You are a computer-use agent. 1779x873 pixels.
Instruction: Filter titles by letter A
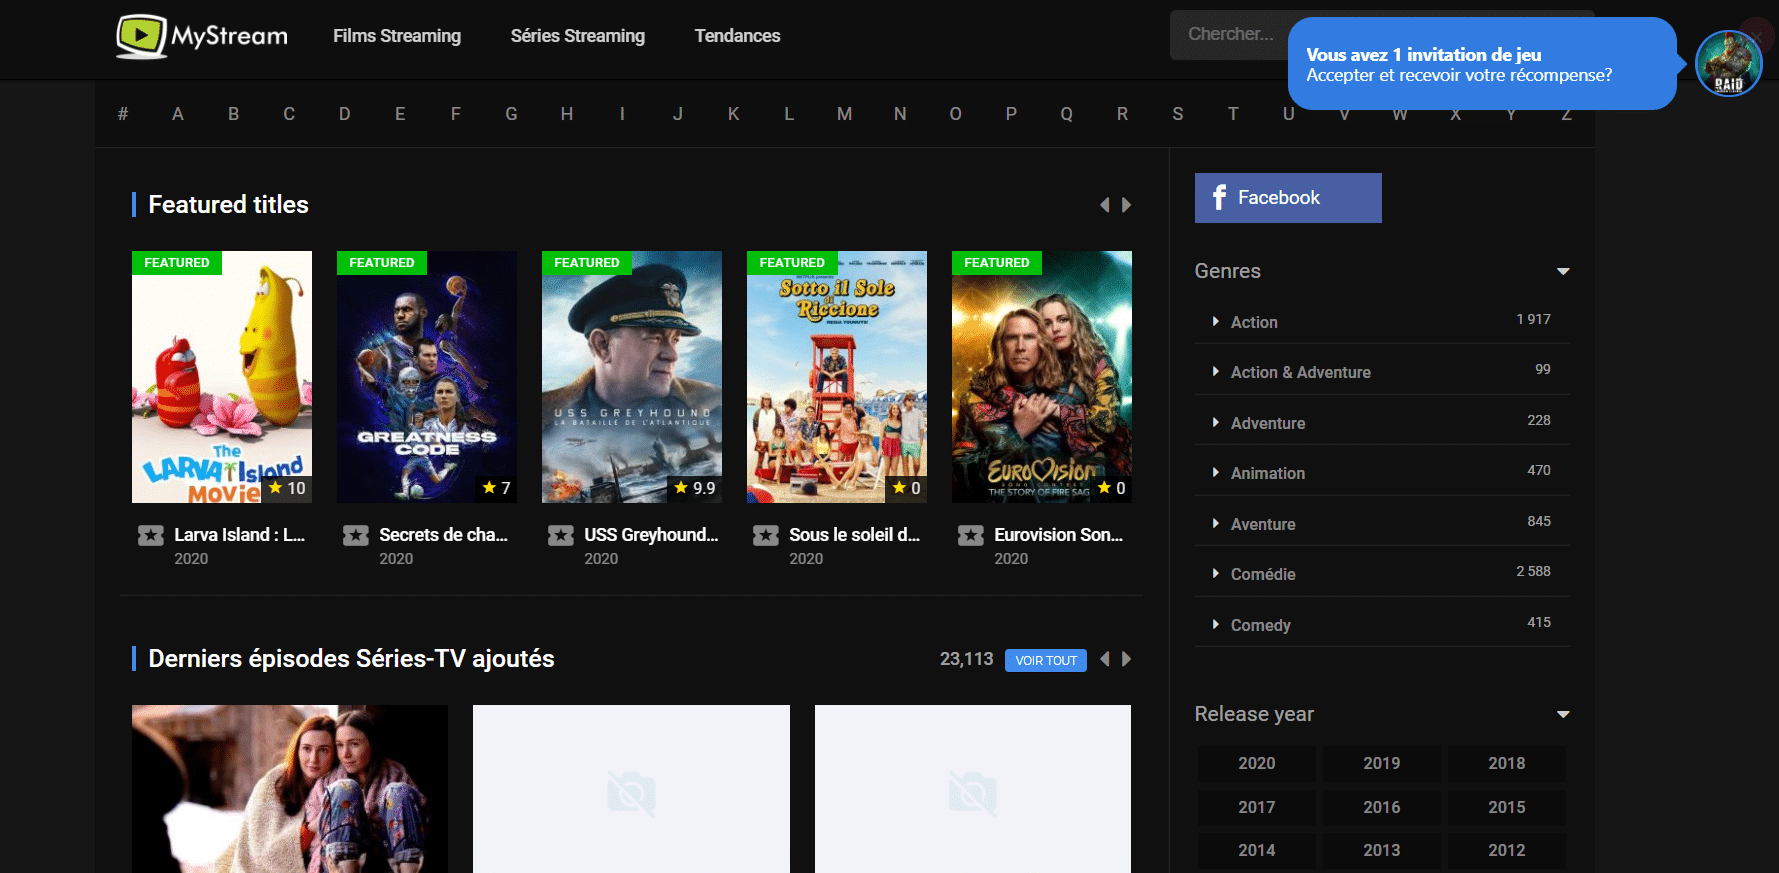[x=178, y=114]
